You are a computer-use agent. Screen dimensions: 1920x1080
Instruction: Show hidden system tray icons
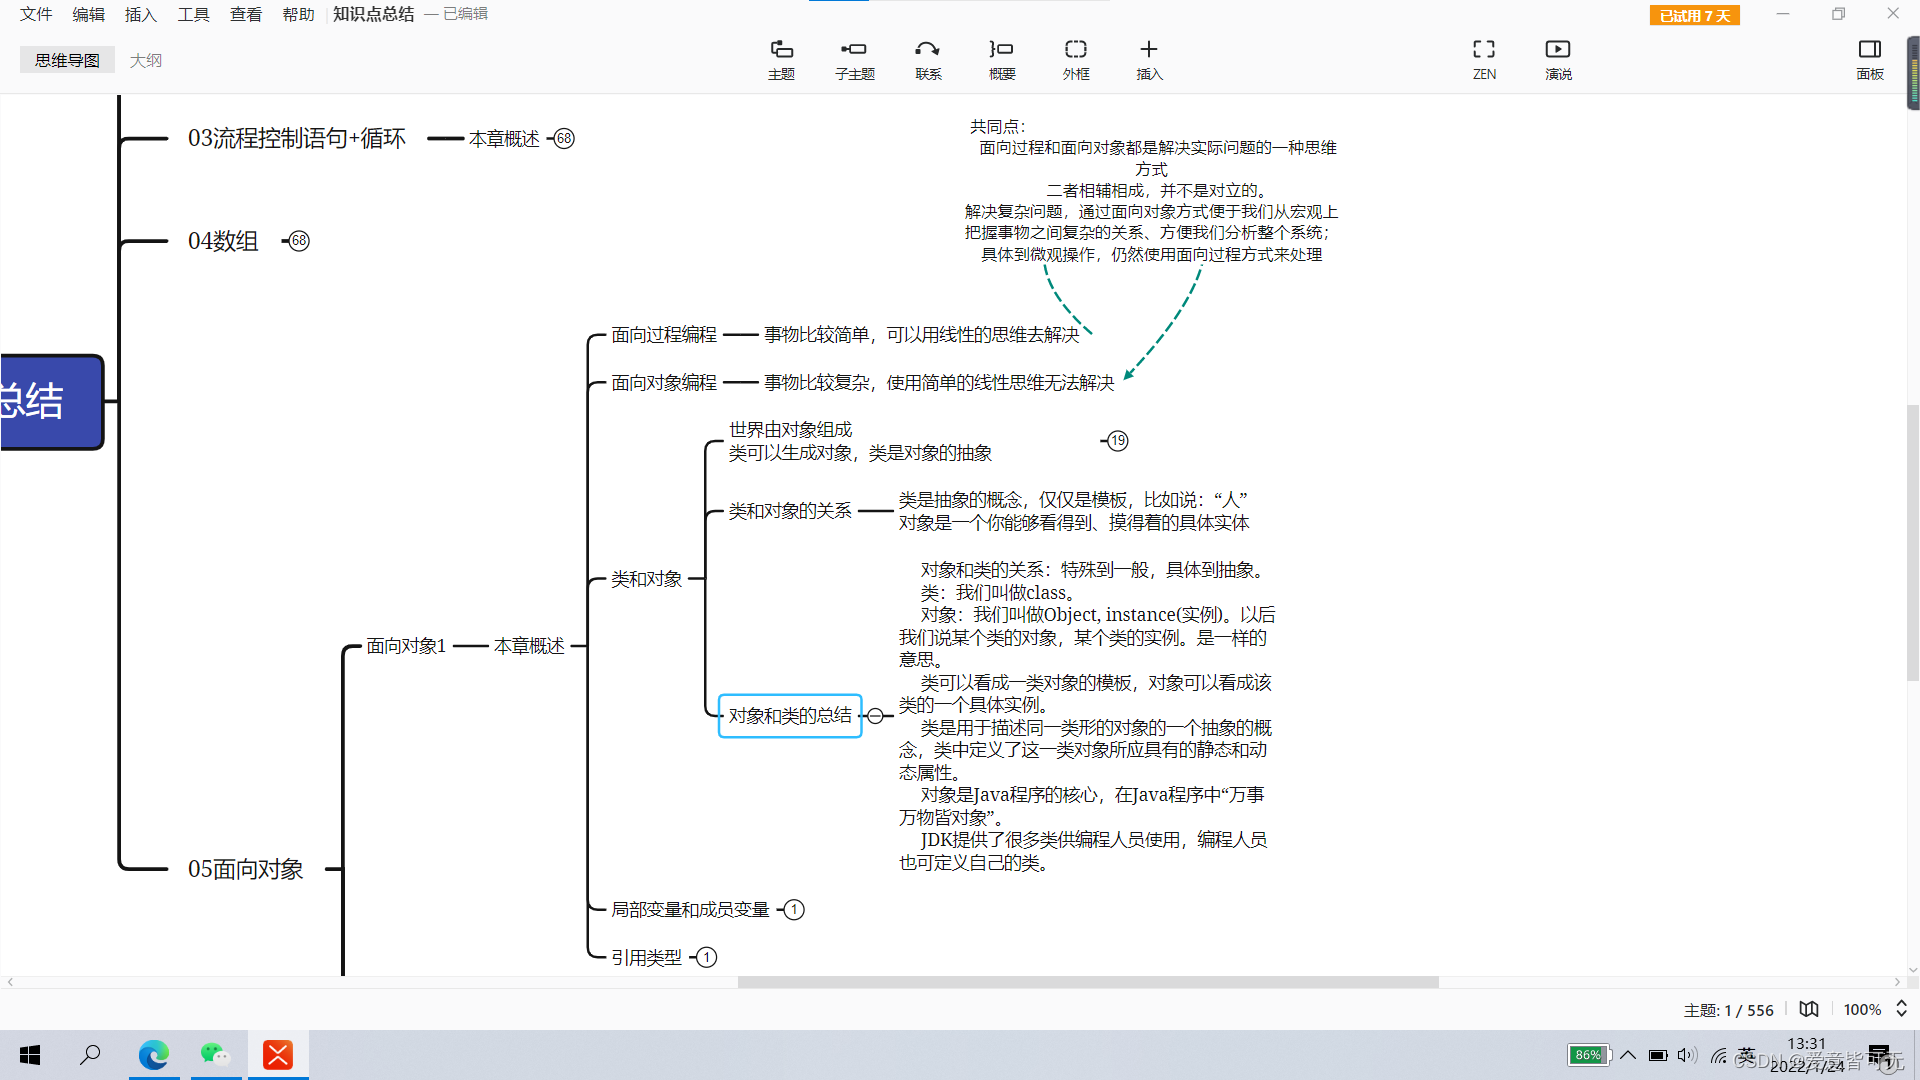tap(1628, 1055)
